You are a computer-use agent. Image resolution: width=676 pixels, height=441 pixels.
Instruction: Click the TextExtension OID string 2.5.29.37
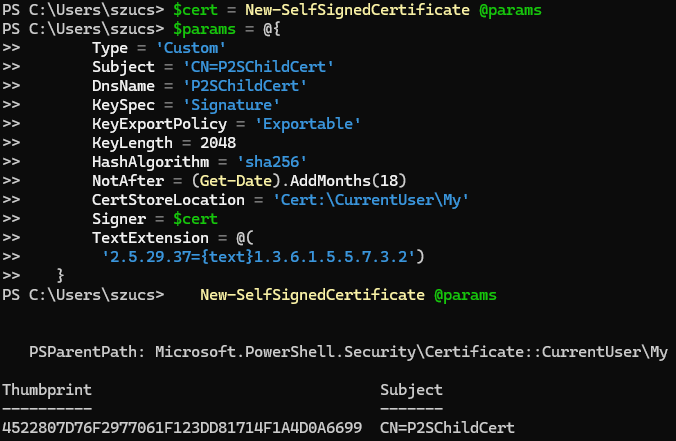[263, 257]
